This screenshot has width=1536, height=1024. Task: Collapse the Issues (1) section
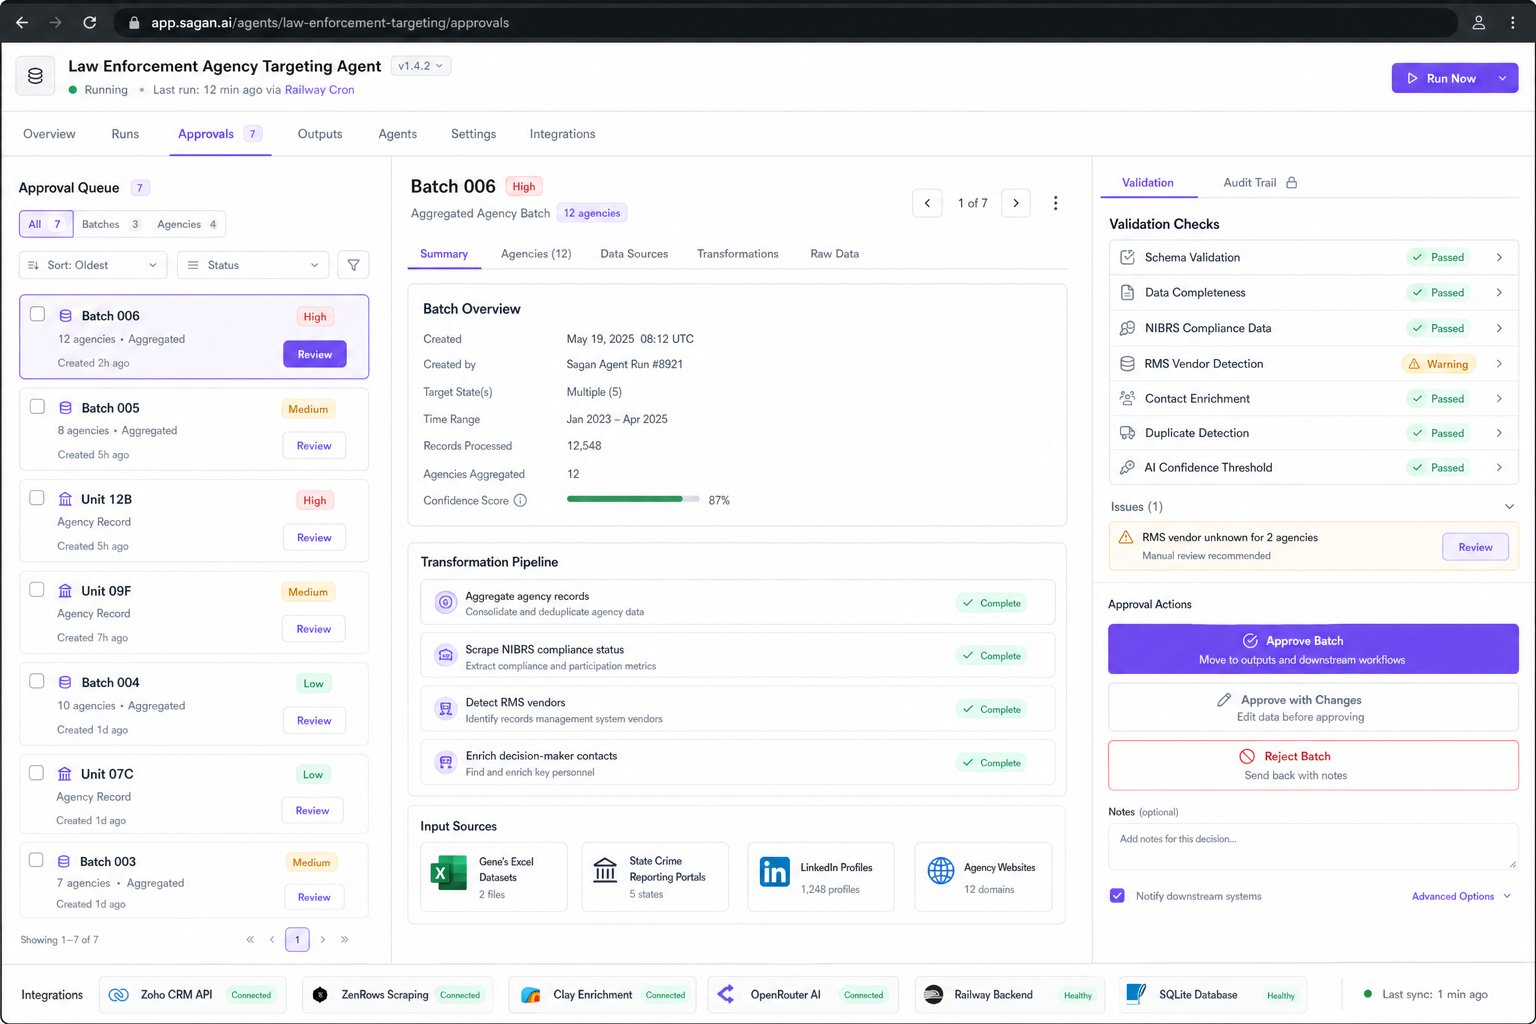[1509, 507]
